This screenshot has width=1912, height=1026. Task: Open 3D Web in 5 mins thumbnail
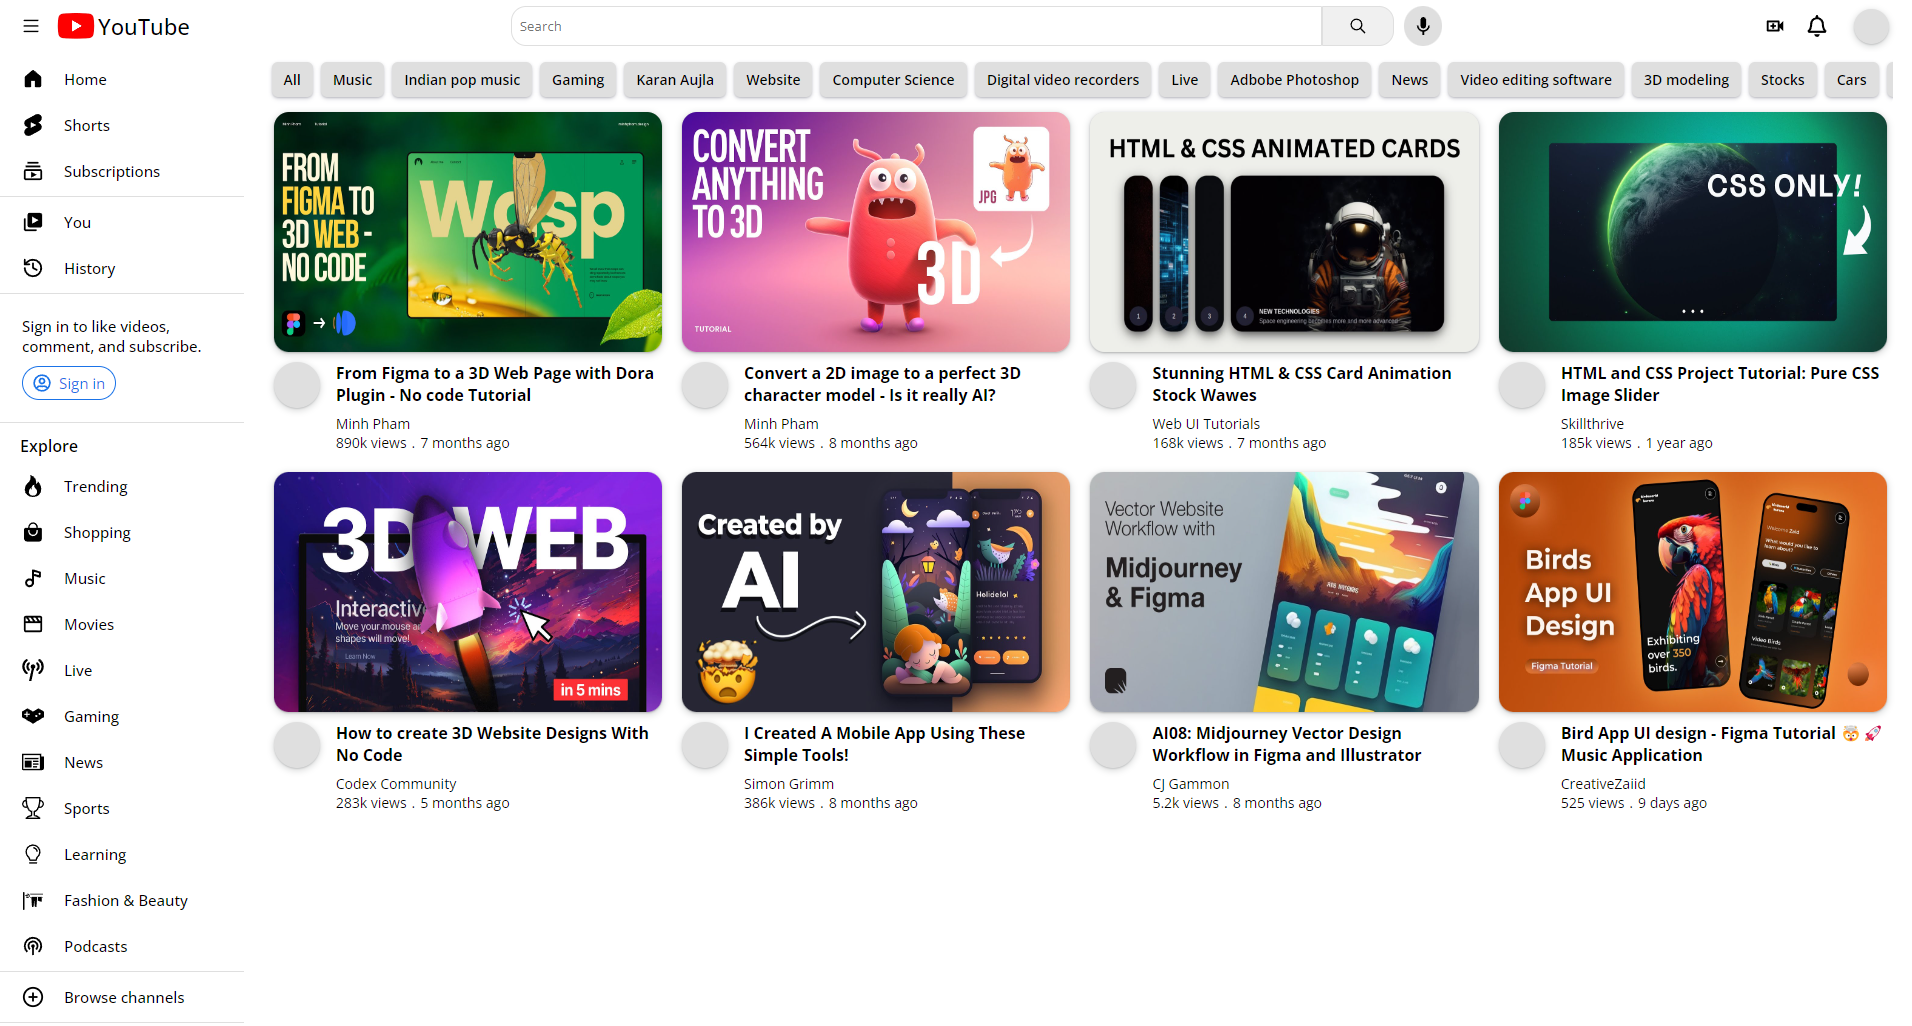(x=468, y=592)
